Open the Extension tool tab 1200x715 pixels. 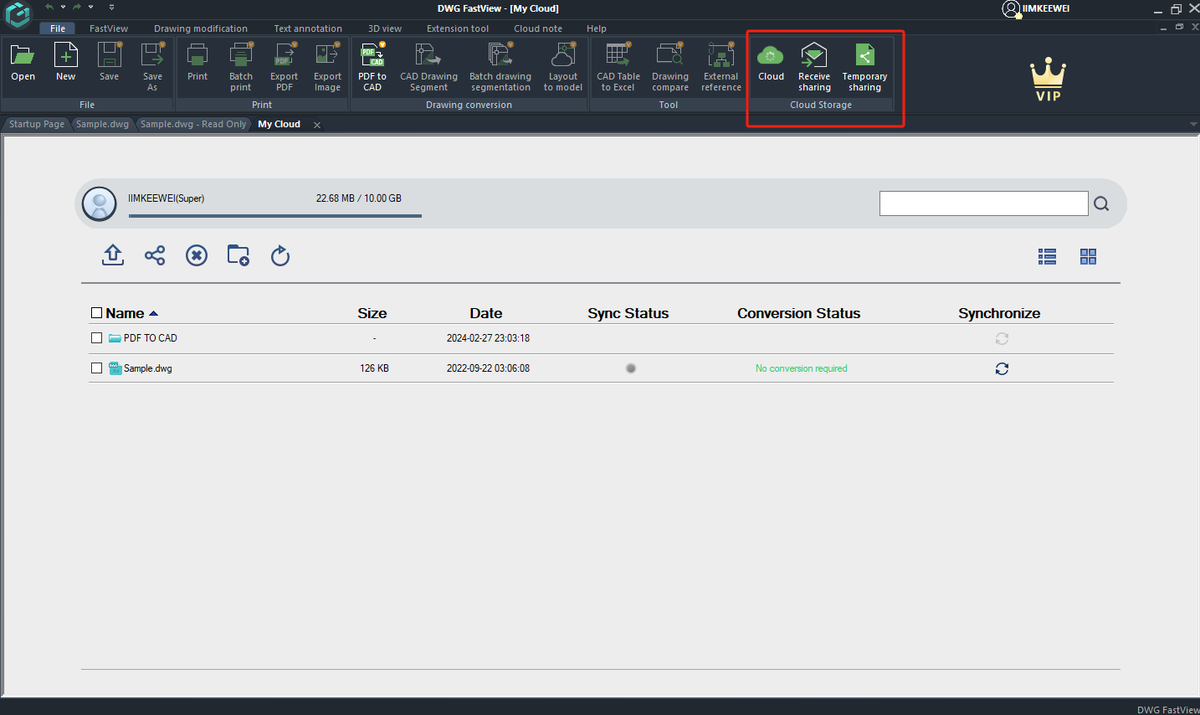(x=458, y=29)
